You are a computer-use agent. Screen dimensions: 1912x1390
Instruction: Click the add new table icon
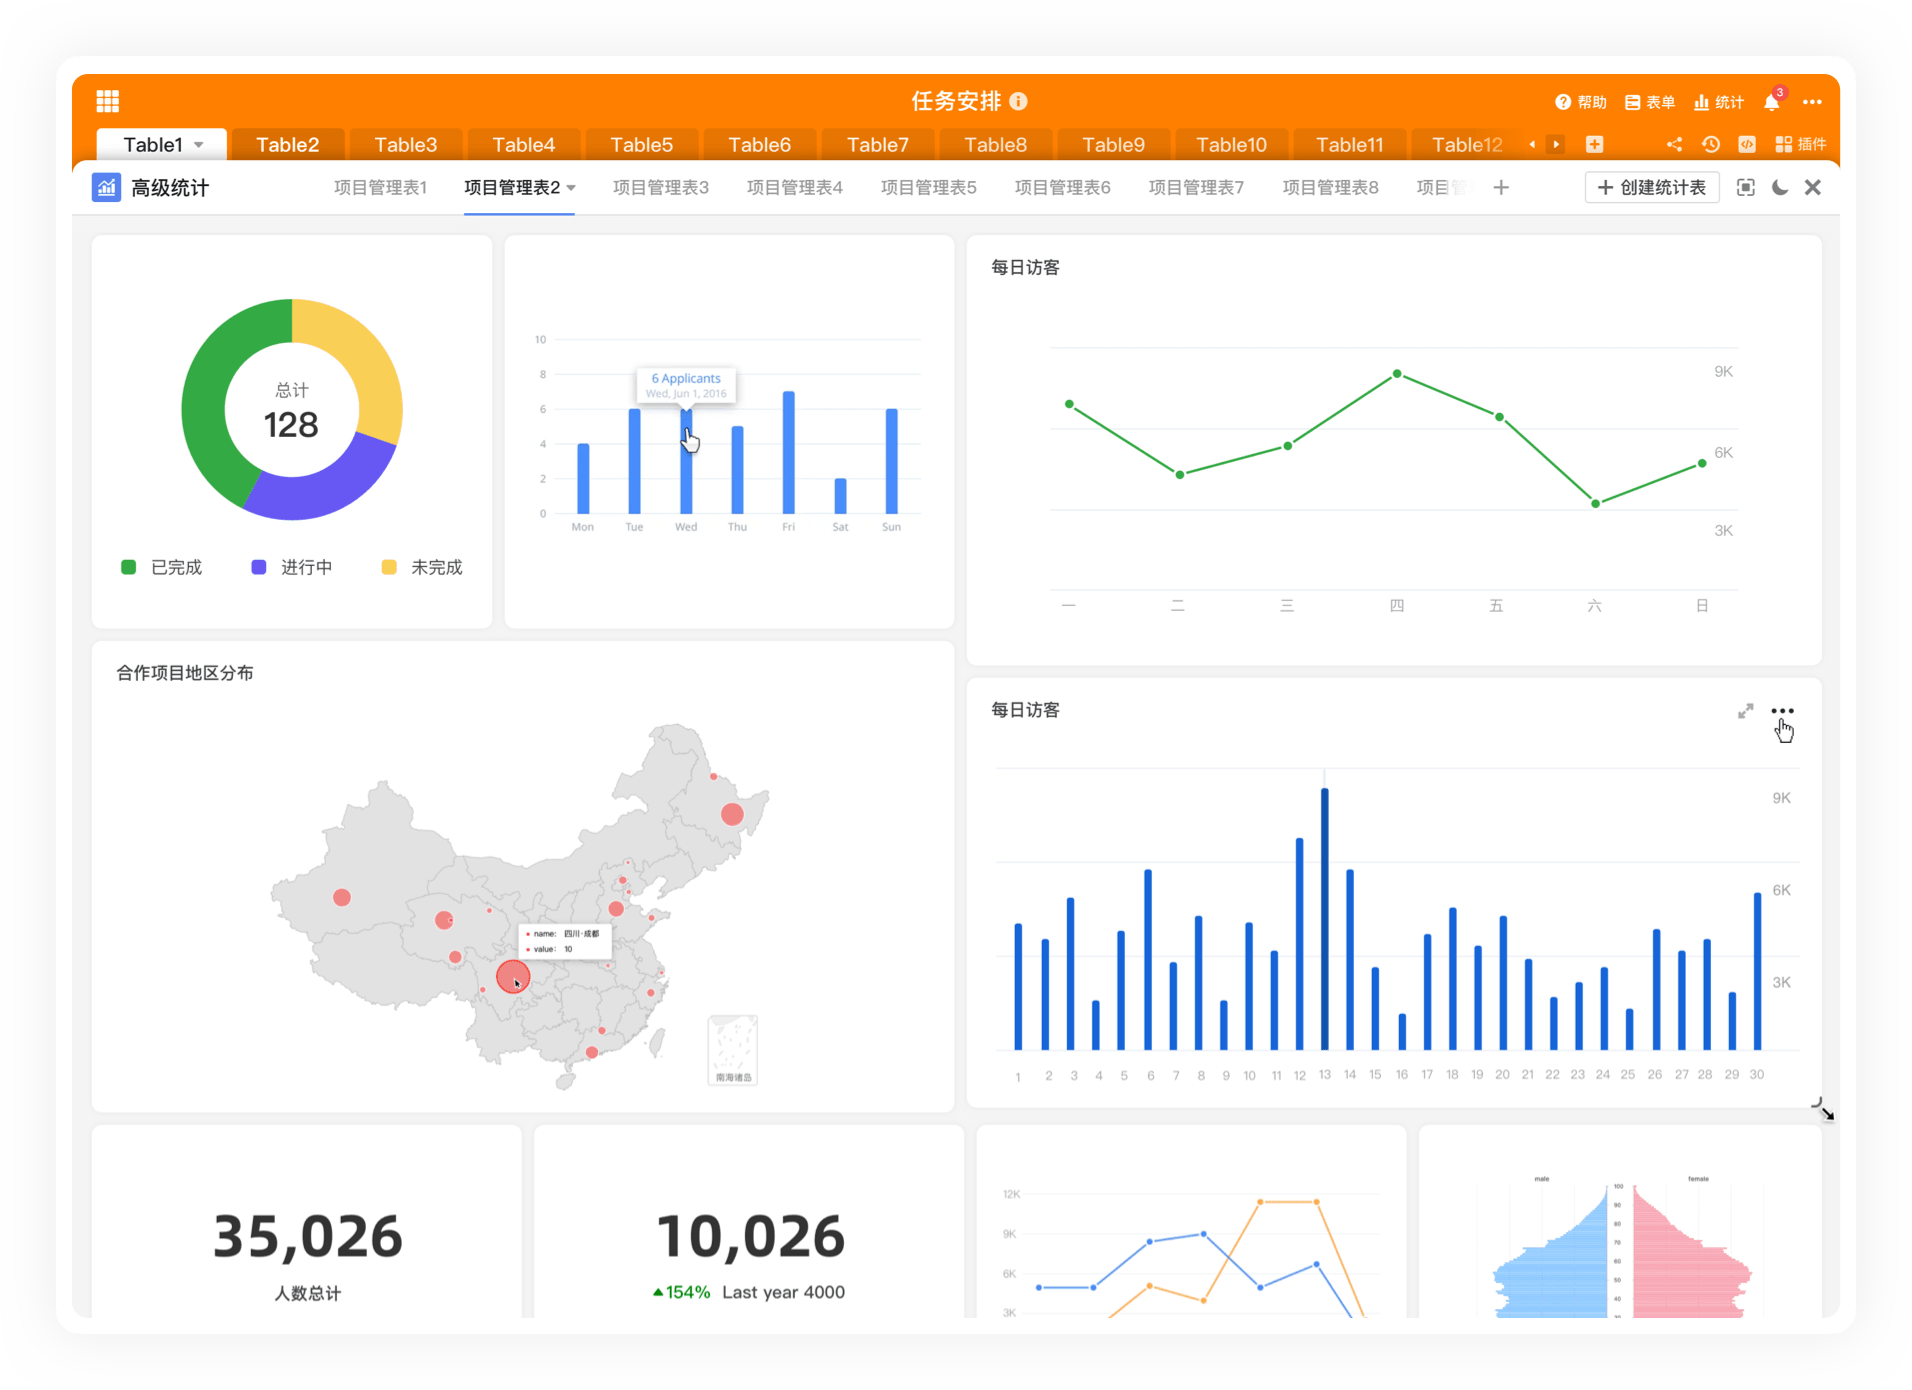click(1594, 144)
